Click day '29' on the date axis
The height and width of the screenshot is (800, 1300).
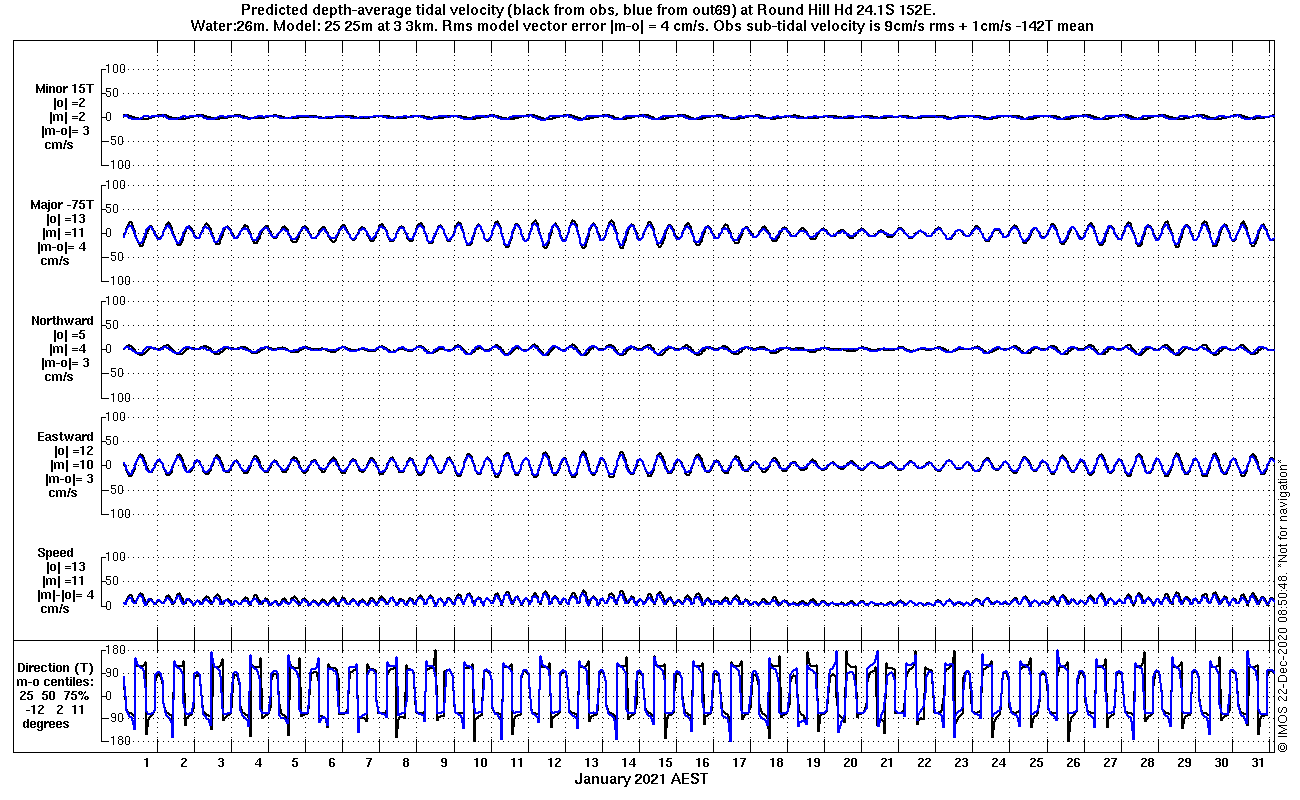point(1183,763)
